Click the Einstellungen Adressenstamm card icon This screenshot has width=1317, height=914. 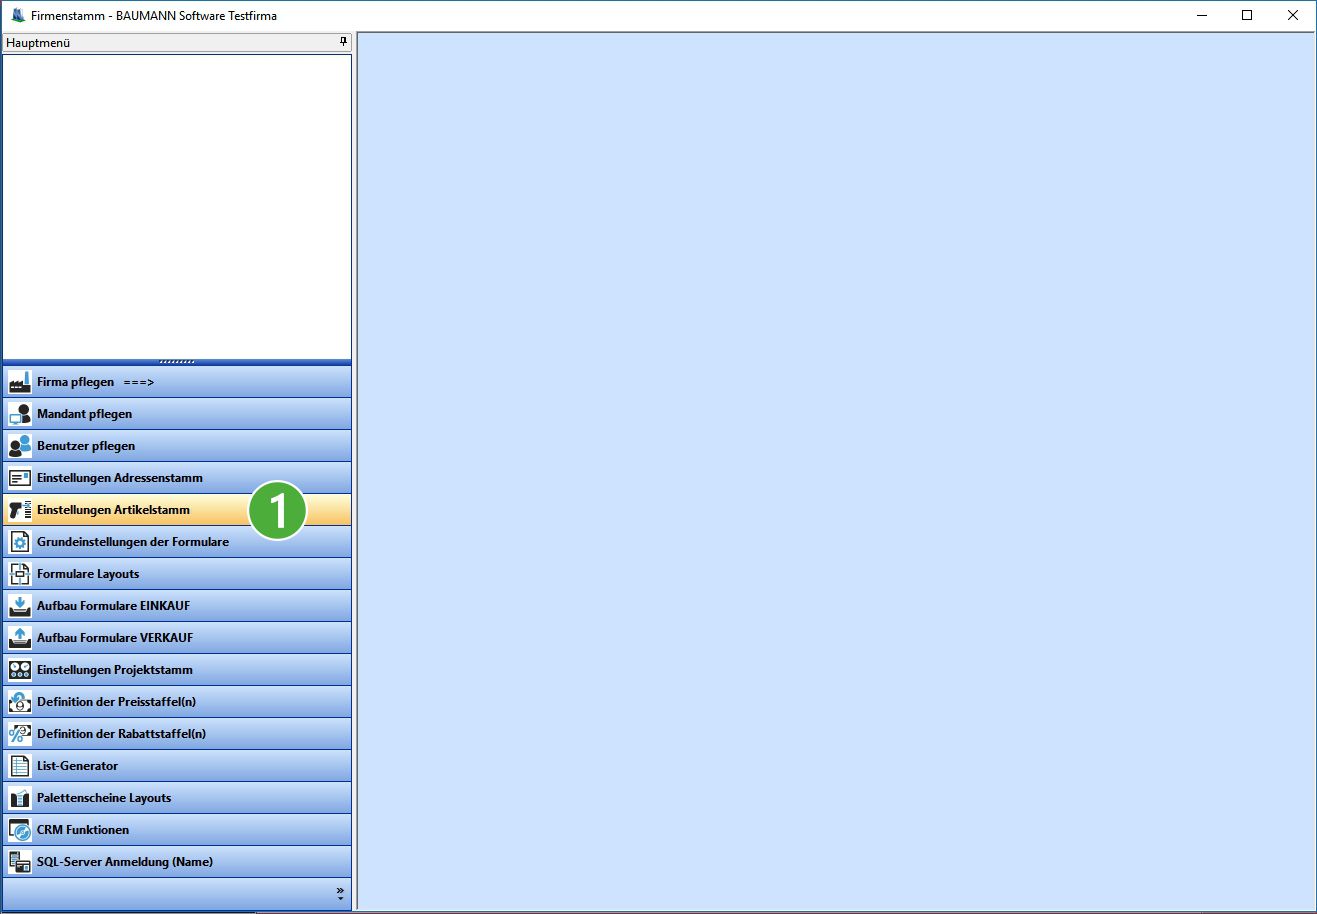coord(20,478)
